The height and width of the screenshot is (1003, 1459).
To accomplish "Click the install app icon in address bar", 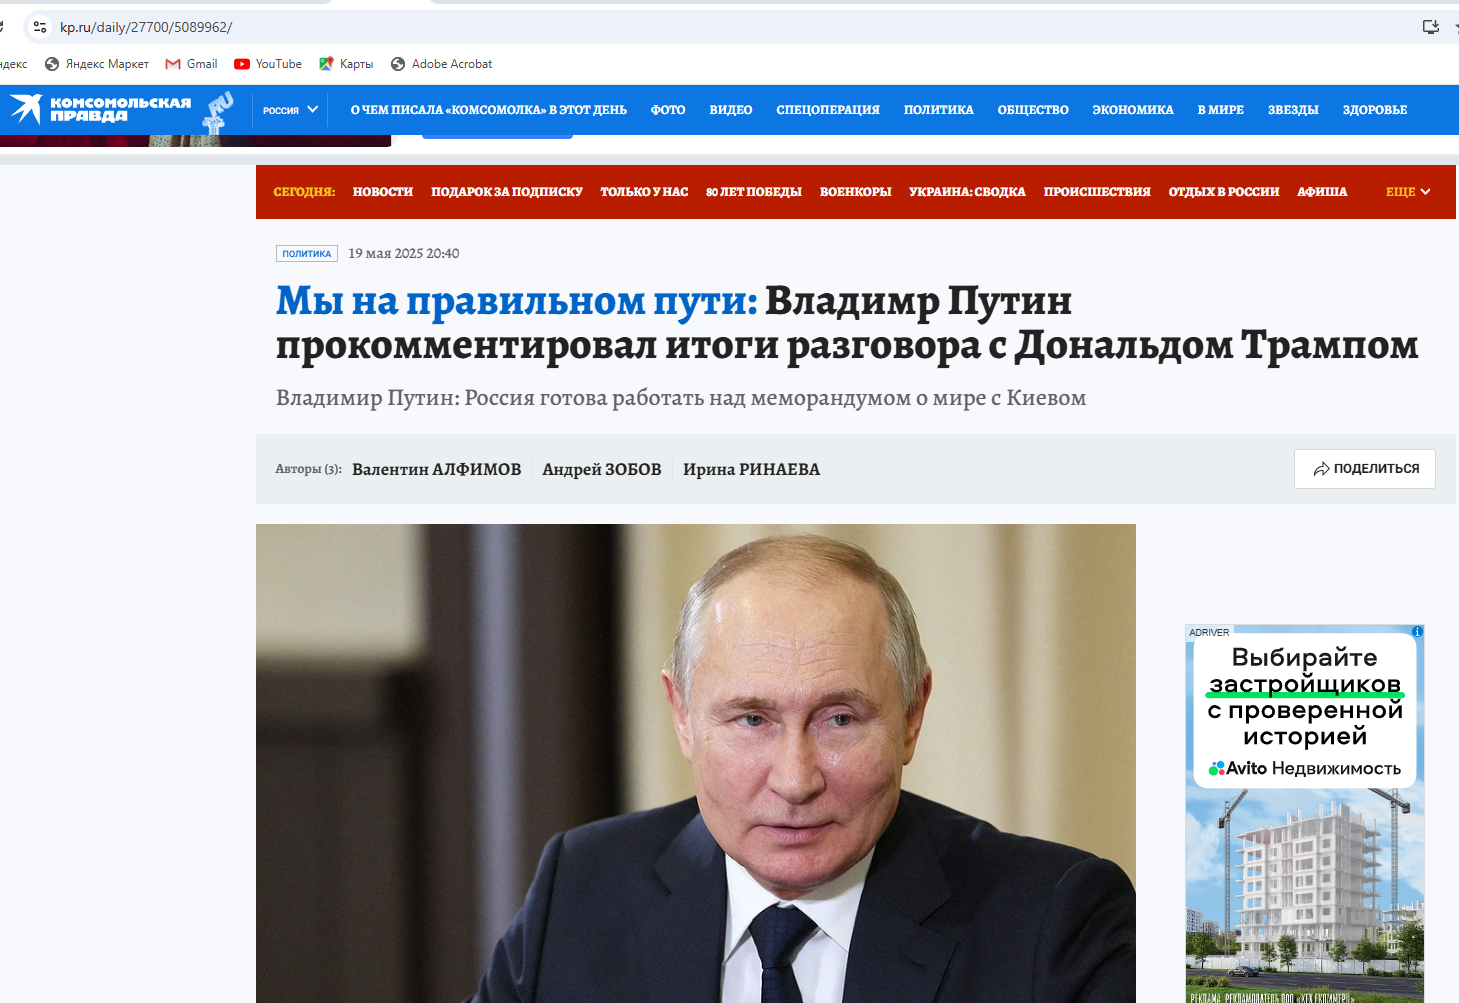I will coord(1431,27).
